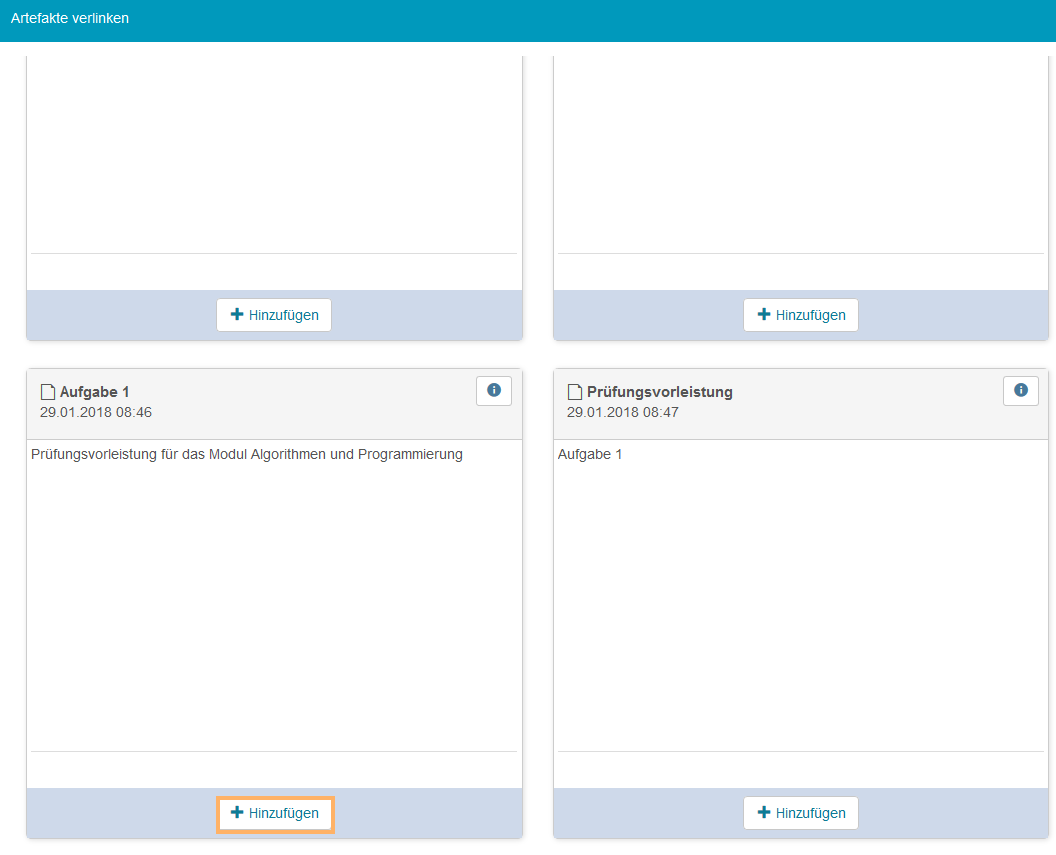Click the plus icon in Prüfungsvorleistung's Hinzufügen button
Image resolution: width=1056 pixels, height=855 pixels.
[x=764, y=813]
